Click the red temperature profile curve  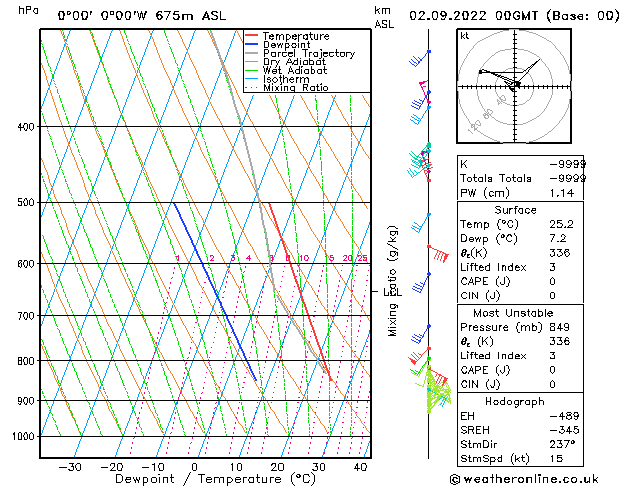[x=301, y=293]
